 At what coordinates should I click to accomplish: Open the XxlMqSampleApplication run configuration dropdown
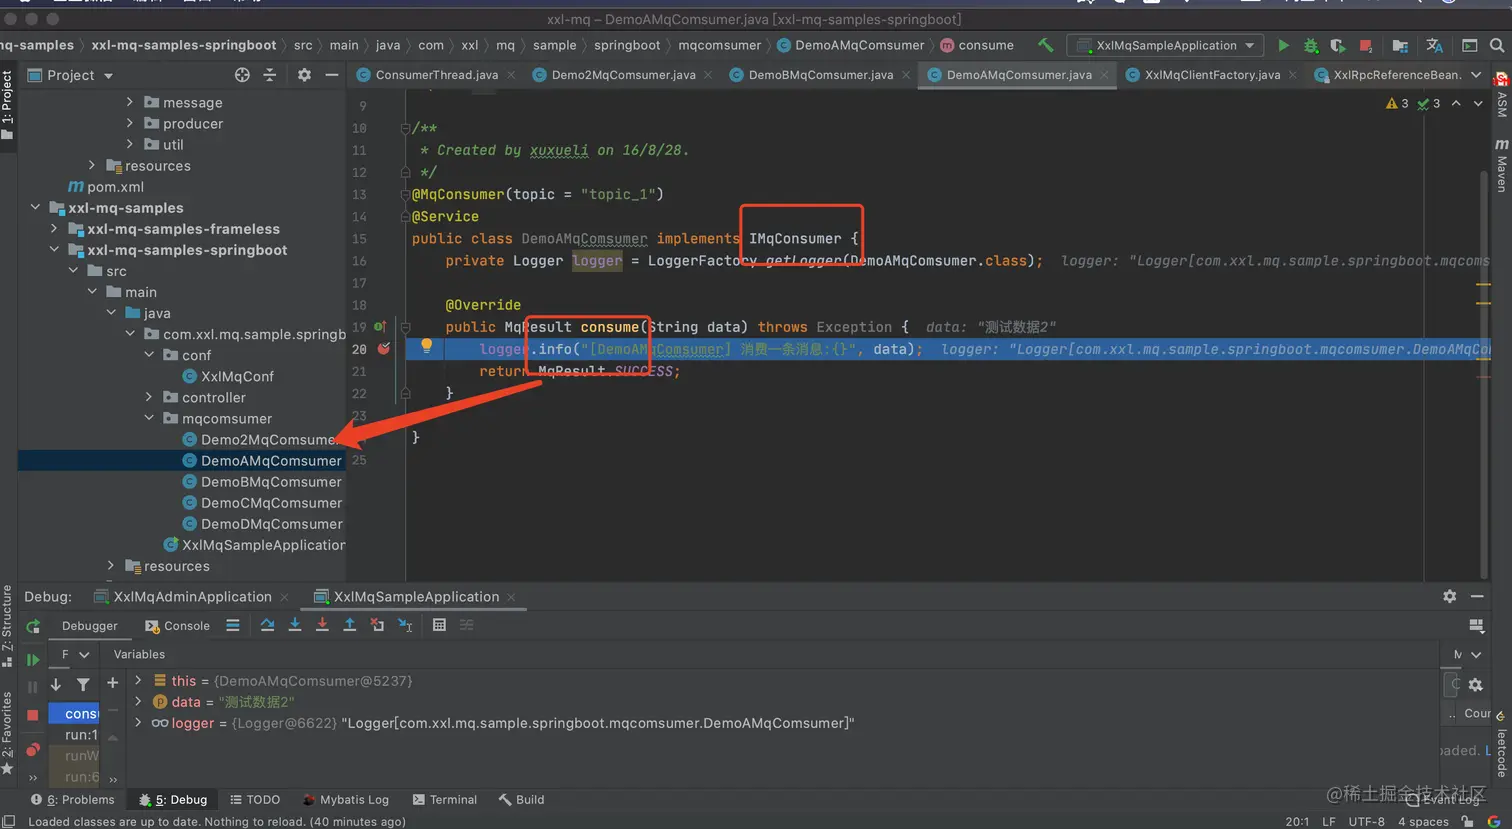tap(1166, 45)
